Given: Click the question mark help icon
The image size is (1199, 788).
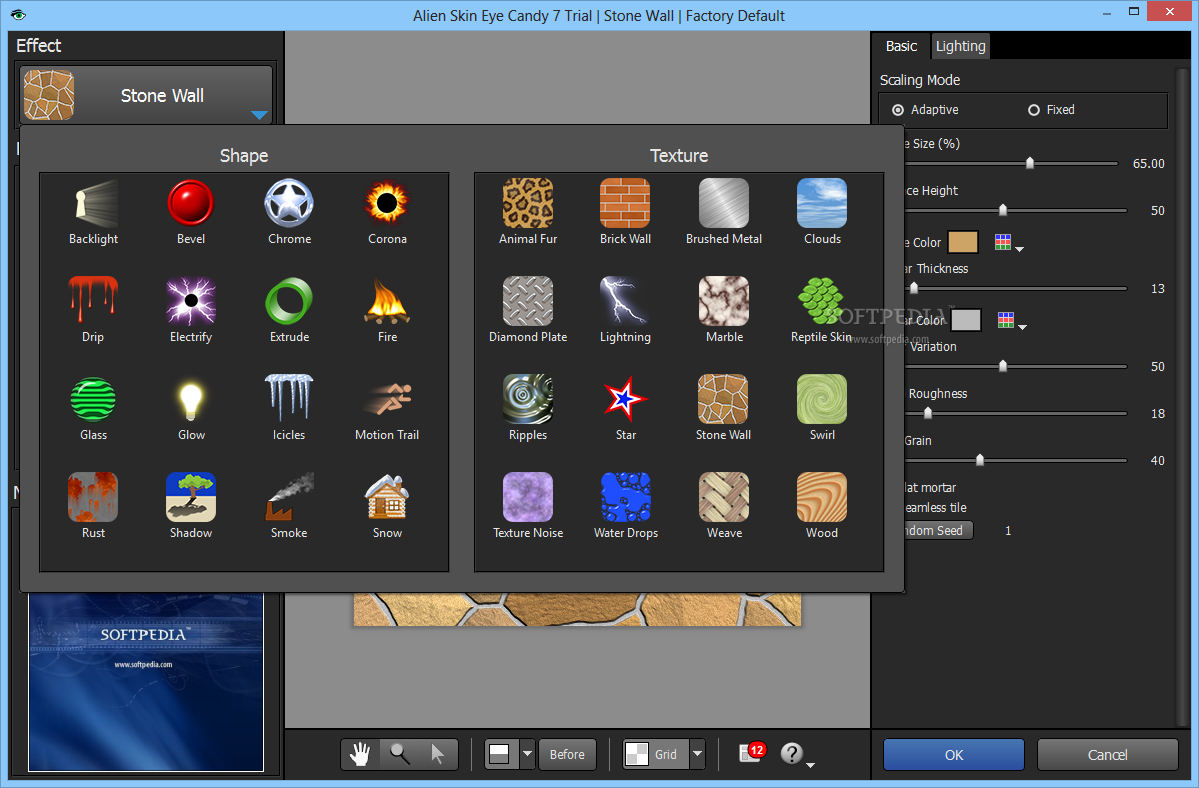Looking at the screenshot, I should pos(791,754).
